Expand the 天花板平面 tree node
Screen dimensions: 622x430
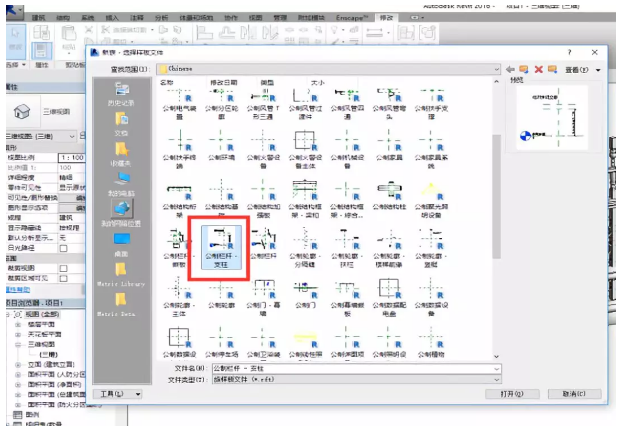pos(18,334)
